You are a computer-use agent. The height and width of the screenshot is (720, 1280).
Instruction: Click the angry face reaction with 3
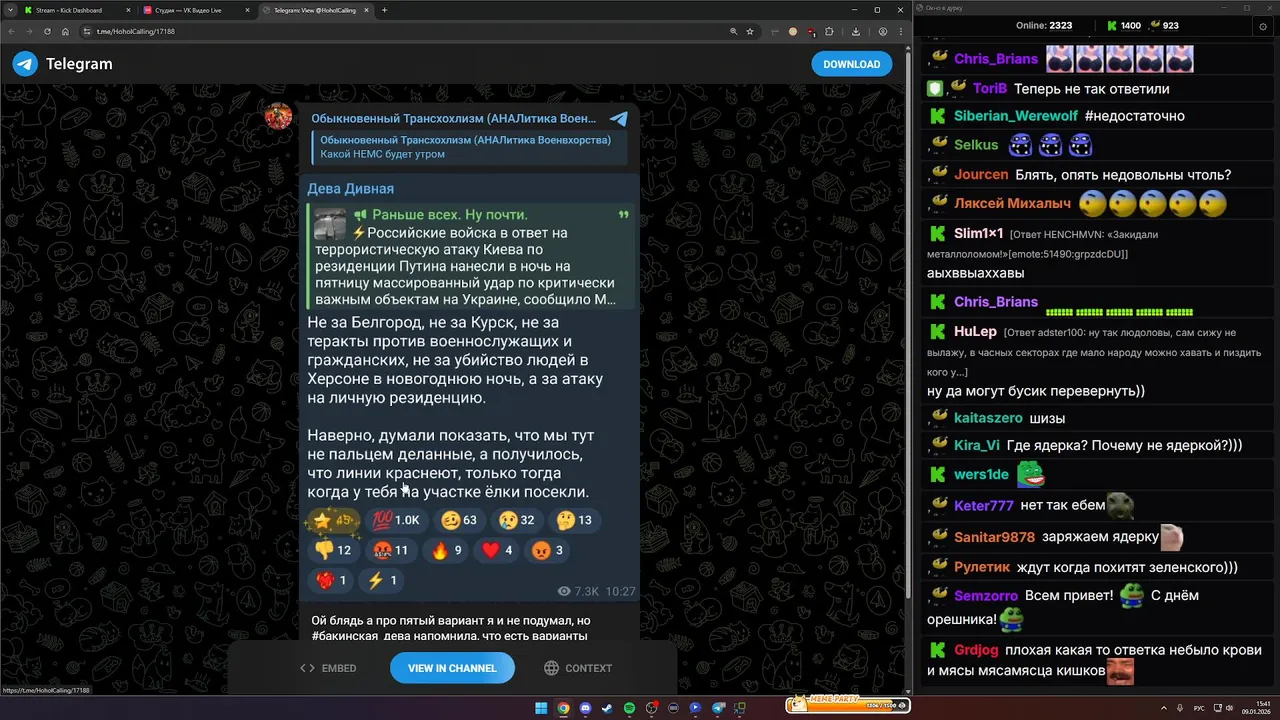(x=548, y=550)
